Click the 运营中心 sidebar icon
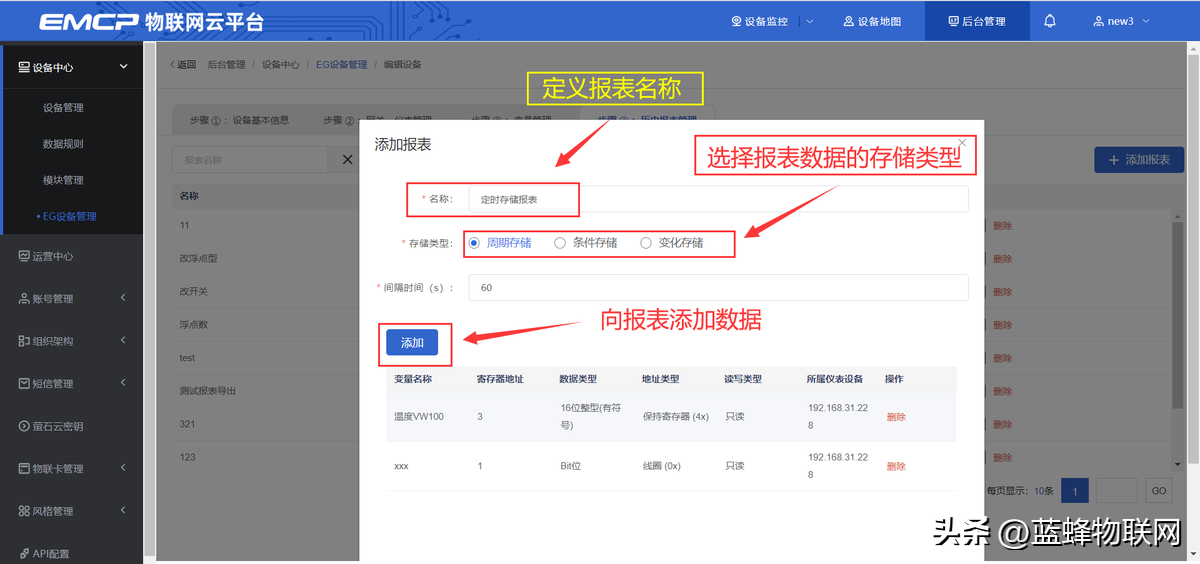The image size is (1200, 564). [24, 256]
